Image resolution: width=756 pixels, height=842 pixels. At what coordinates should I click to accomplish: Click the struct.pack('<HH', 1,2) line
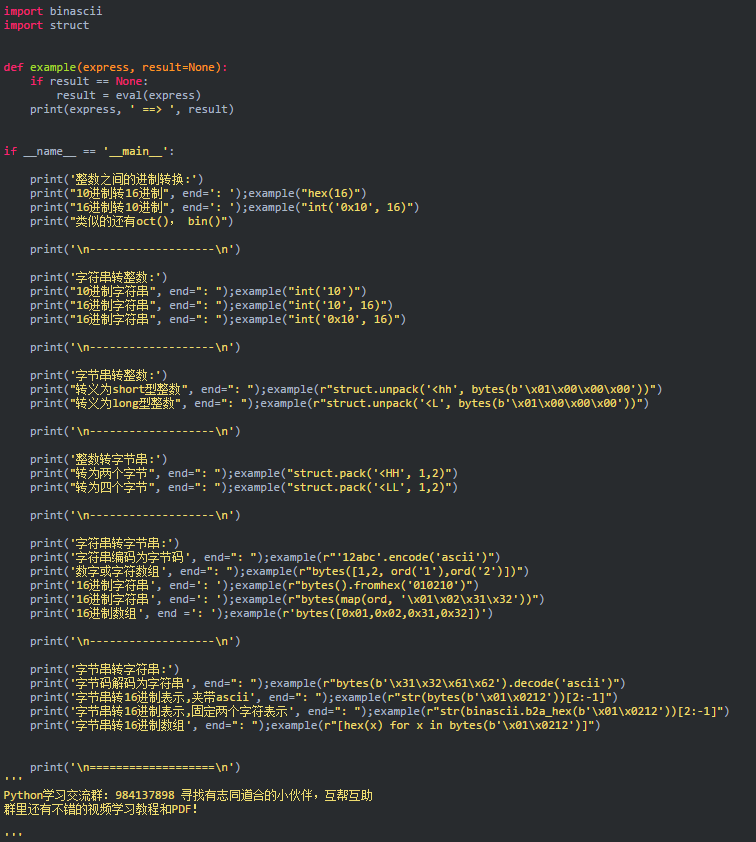pyautogui.click(x=244, y=473)
